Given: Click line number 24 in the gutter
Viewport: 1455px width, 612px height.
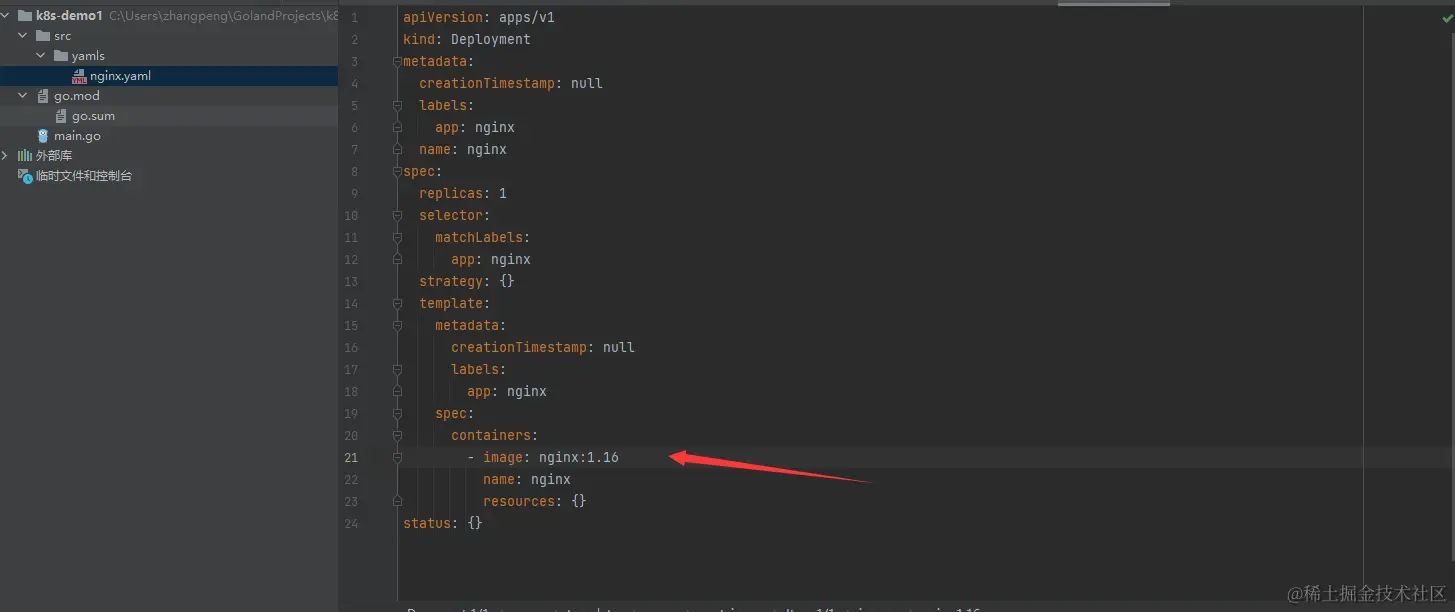Looking at the screenshot, I should (x=351, y=524).
